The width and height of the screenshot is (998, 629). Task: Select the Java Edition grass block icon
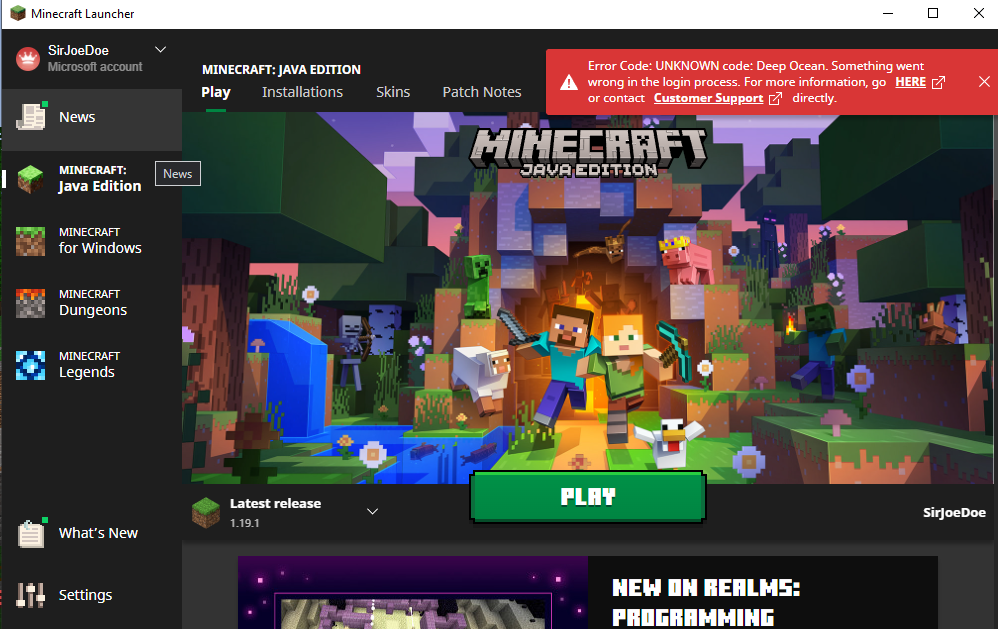click(x=31, y=179)
